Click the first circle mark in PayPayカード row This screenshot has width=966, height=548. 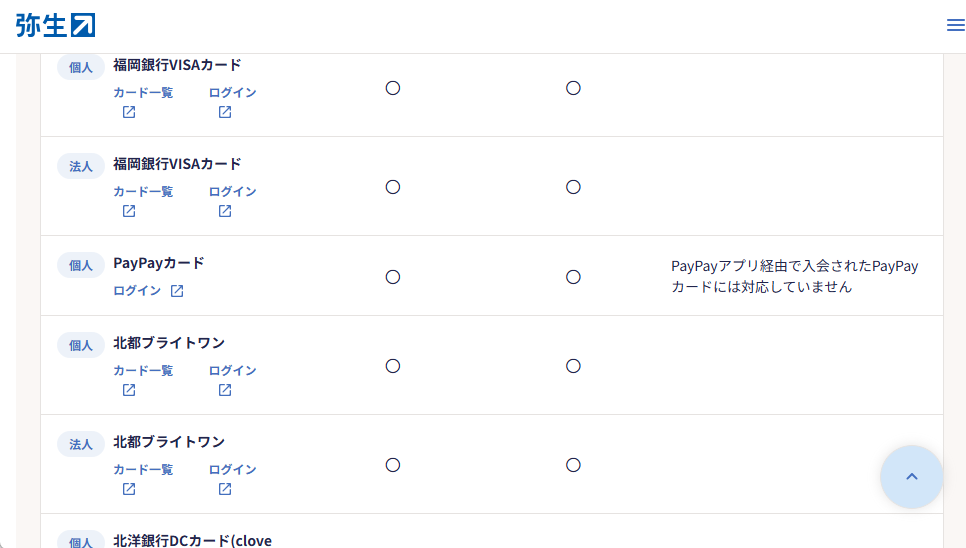[393, 277]
